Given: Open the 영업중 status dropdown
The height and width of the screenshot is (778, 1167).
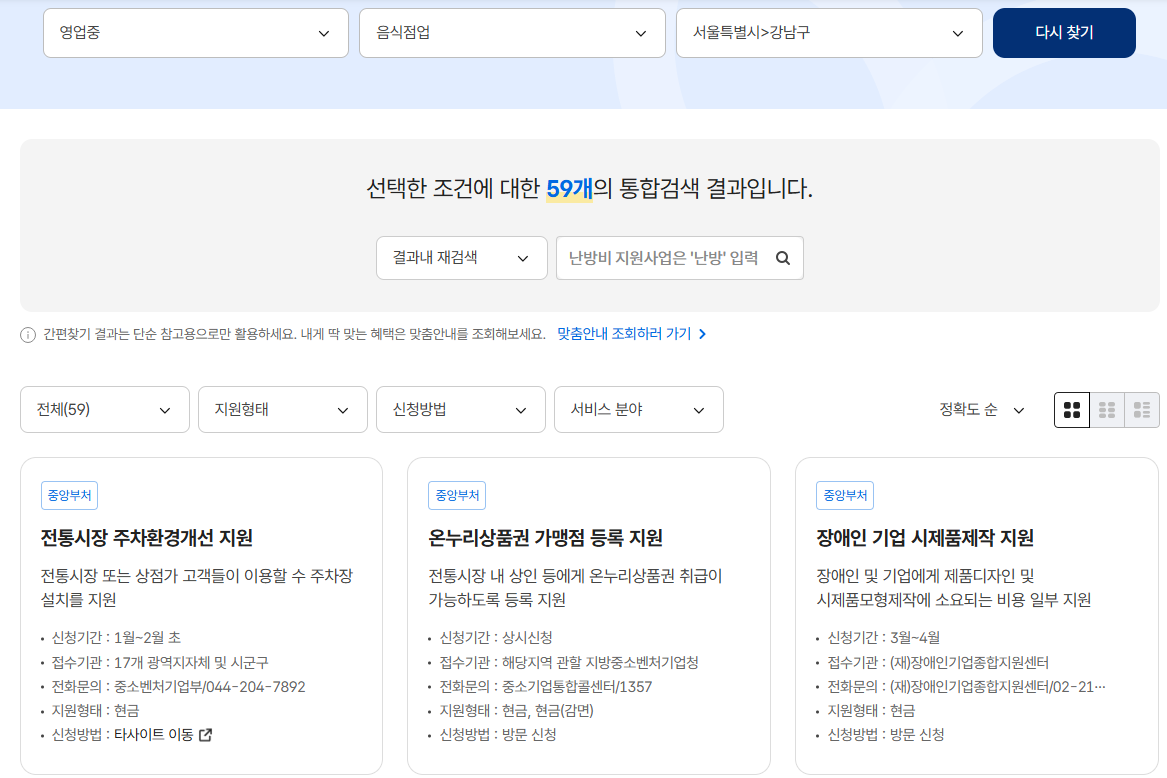Looking at the screenshot, I should 195,33.
